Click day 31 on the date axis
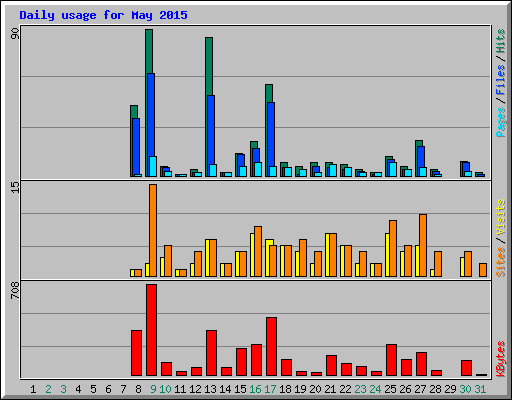The height and width of the screenshot is (400, 512). 480,389
